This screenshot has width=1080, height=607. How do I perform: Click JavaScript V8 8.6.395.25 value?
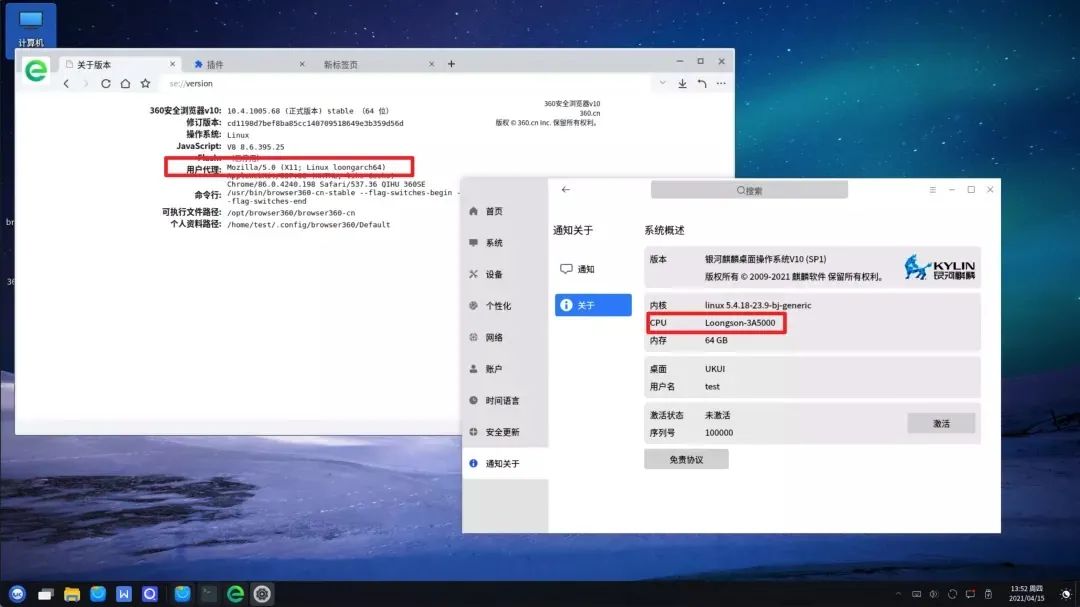click(256, 147)
